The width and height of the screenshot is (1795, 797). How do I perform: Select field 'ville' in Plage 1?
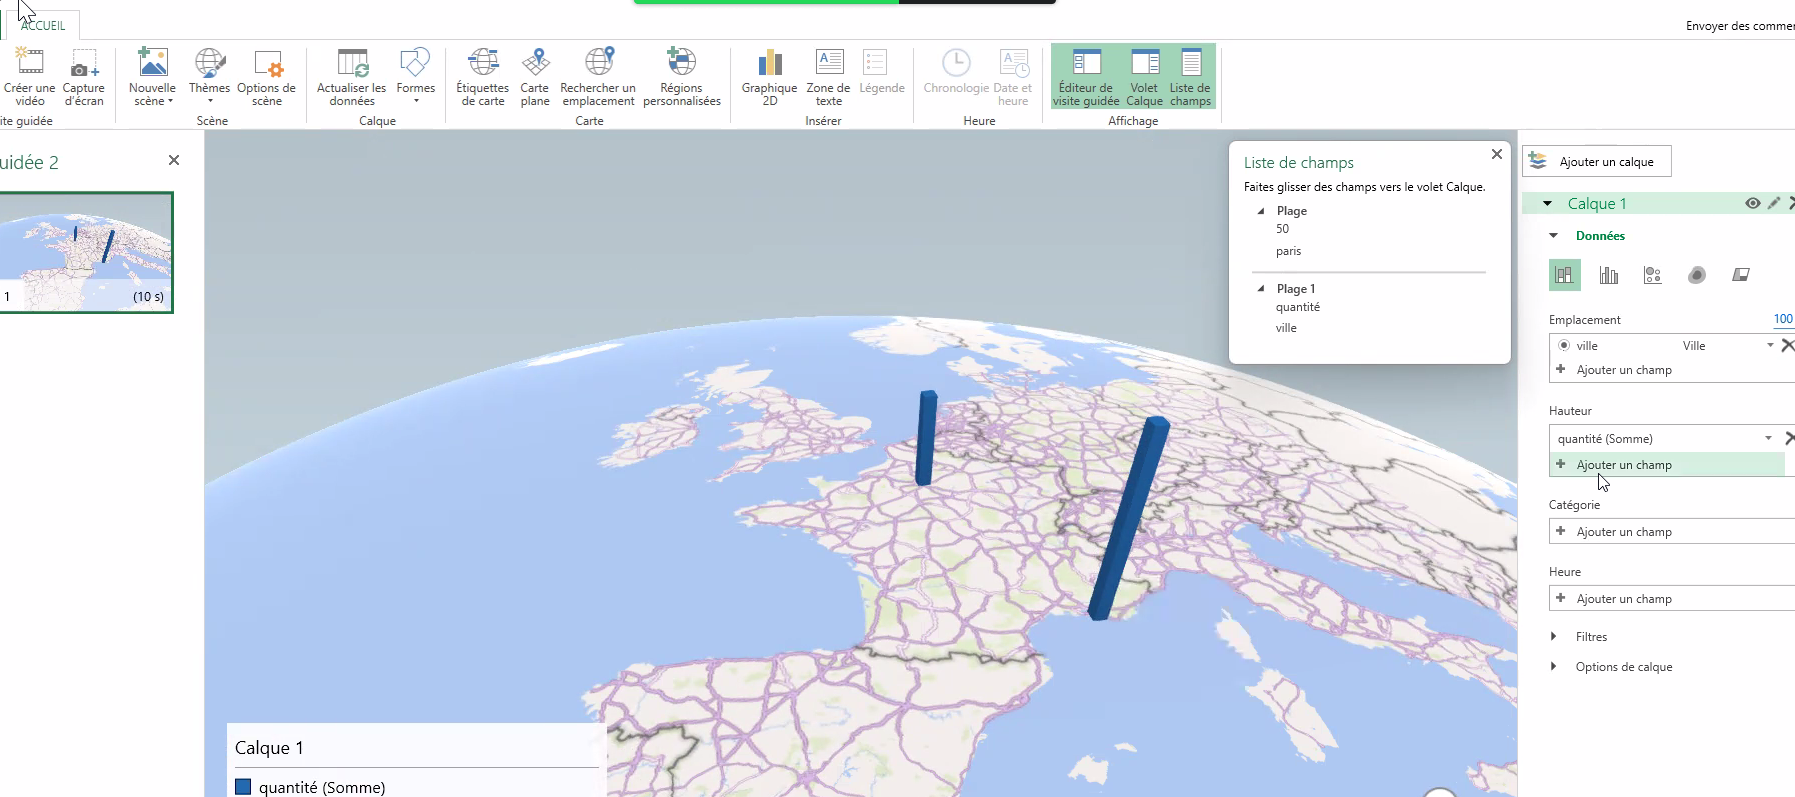pyautogui.click(x=1286, y=328)
